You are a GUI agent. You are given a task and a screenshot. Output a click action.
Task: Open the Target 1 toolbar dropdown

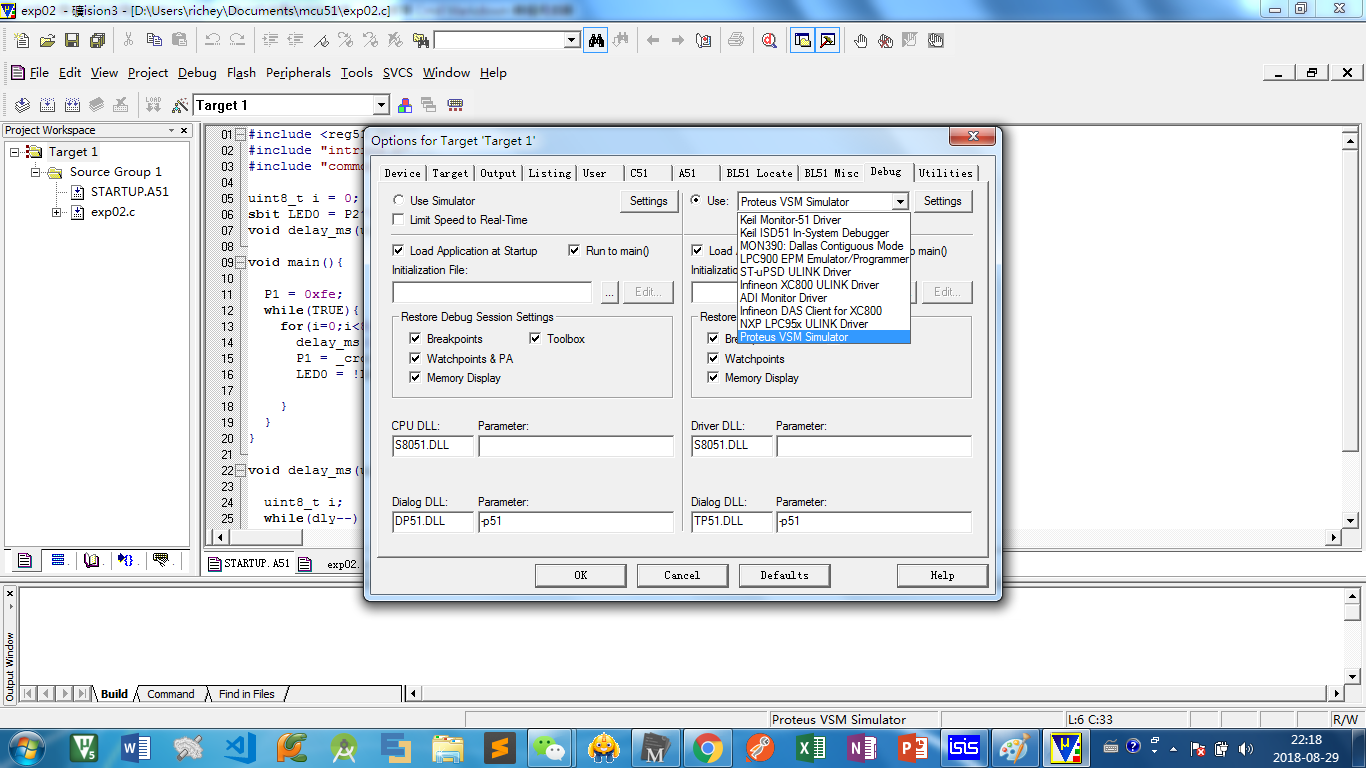381,105
